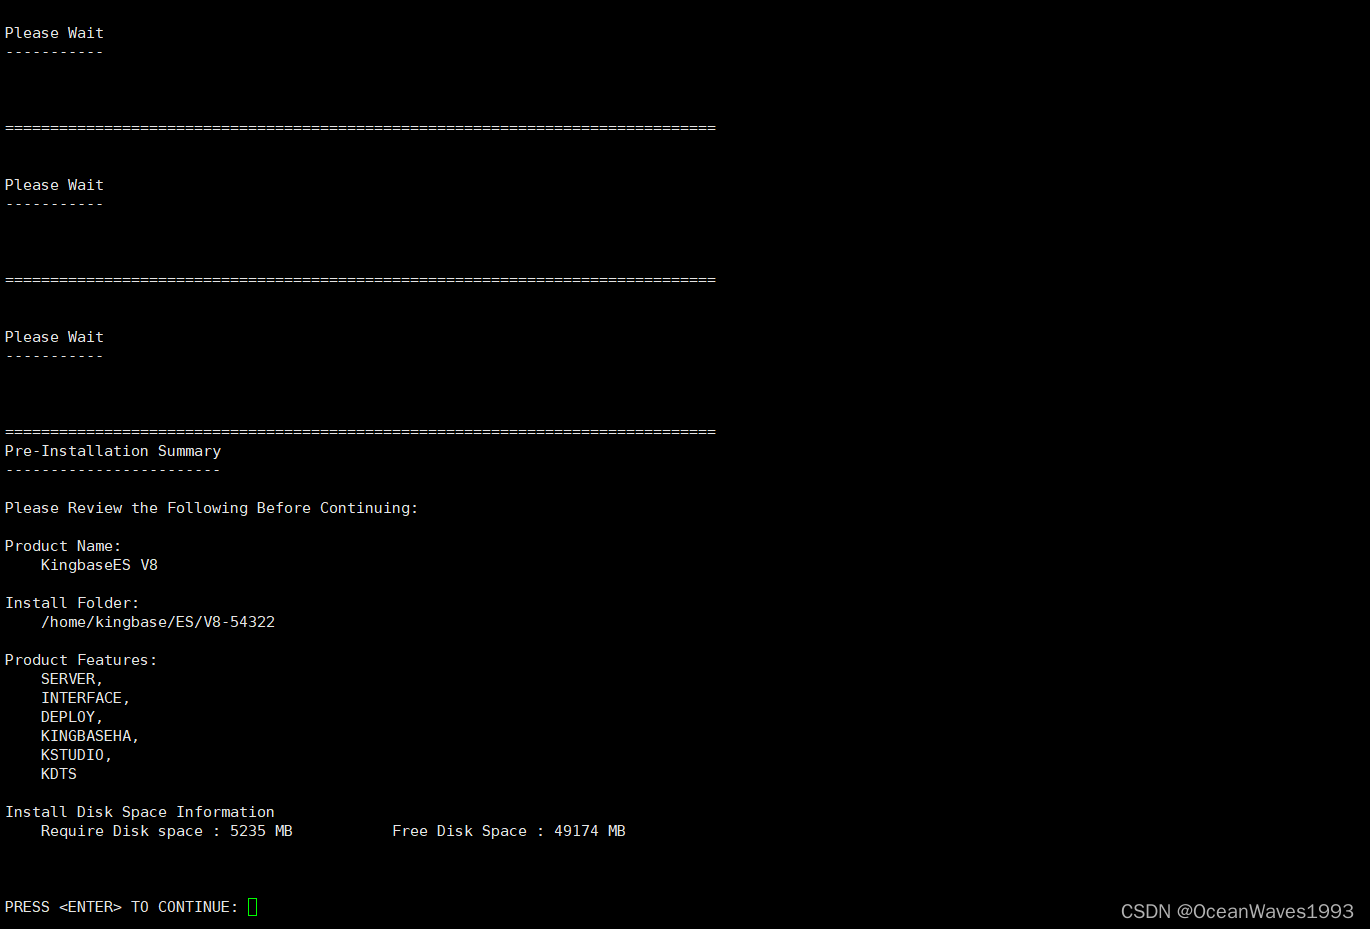Select the 'KingbaseES V8' product name
The height and width of the screenshot is (929, 1370).
click(99, 565)
